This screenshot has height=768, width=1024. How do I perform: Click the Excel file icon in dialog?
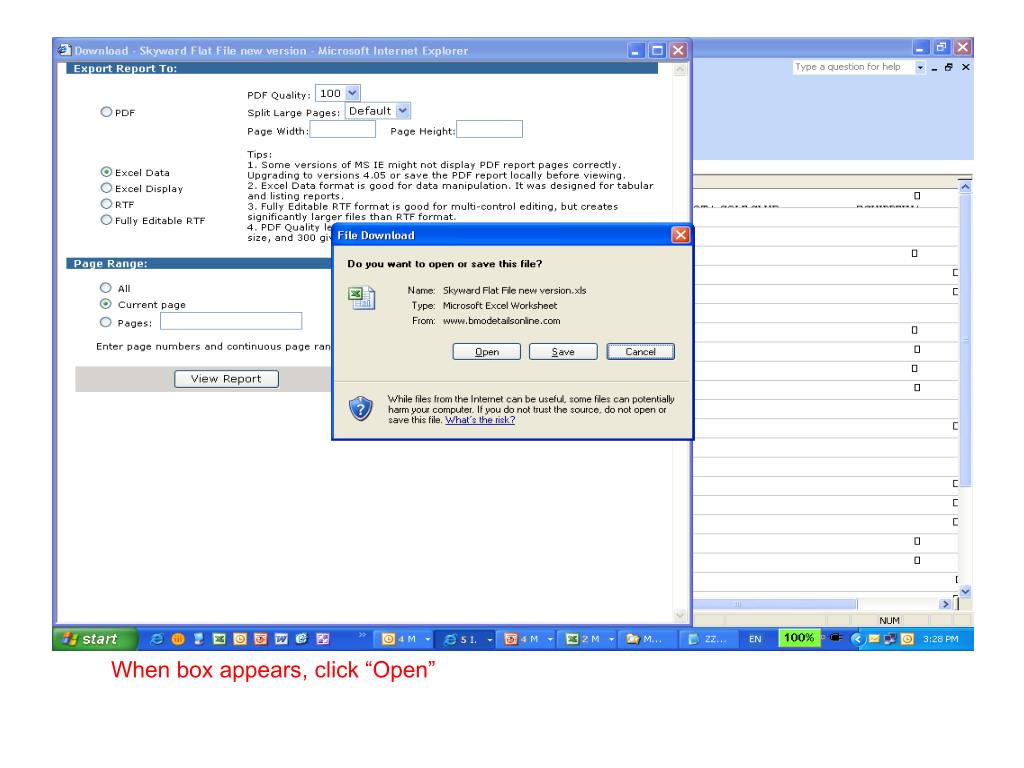click(x=361, y=298)
